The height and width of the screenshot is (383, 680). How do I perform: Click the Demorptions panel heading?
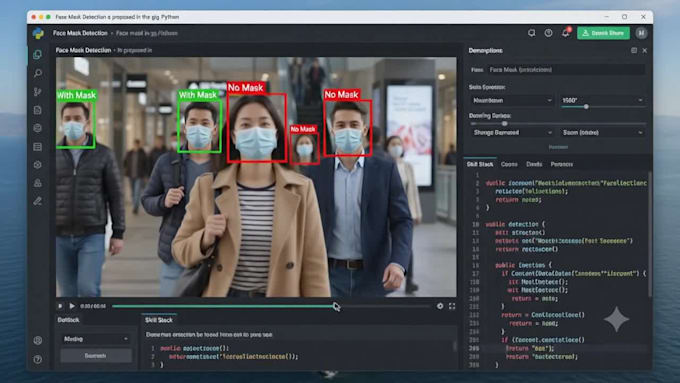(485, 51)
